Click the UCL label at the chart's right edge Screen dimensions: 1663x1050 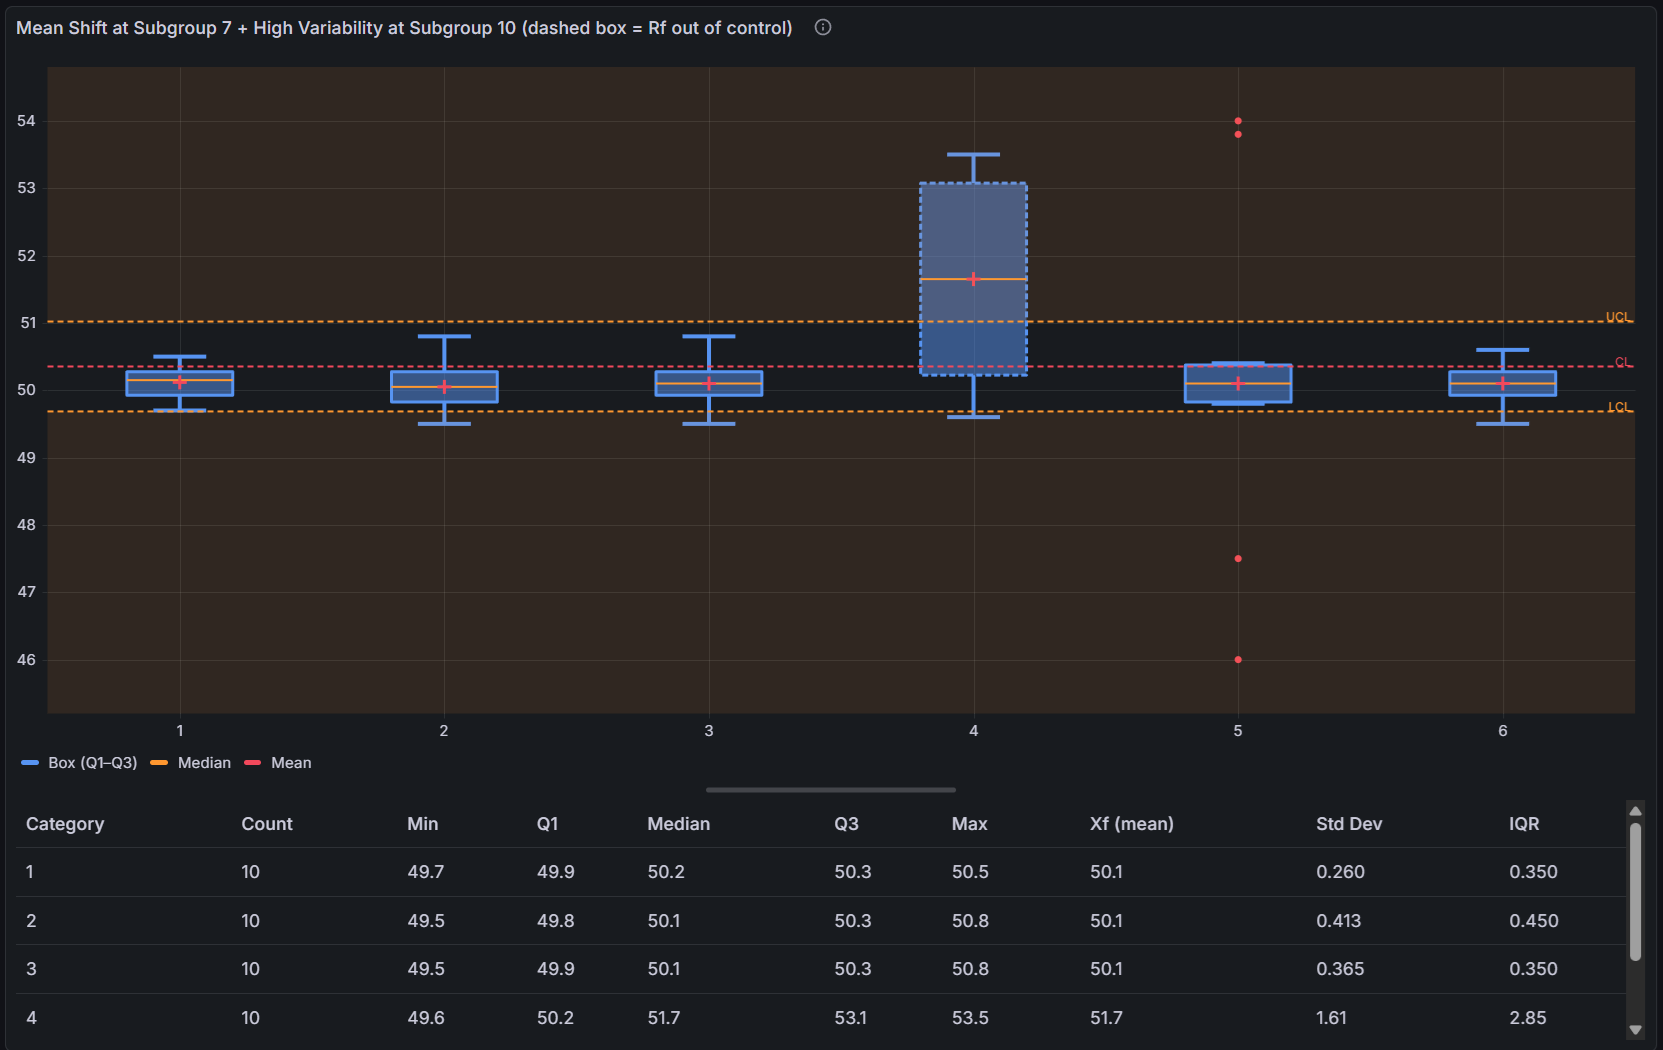click(x=1620, y=317)
